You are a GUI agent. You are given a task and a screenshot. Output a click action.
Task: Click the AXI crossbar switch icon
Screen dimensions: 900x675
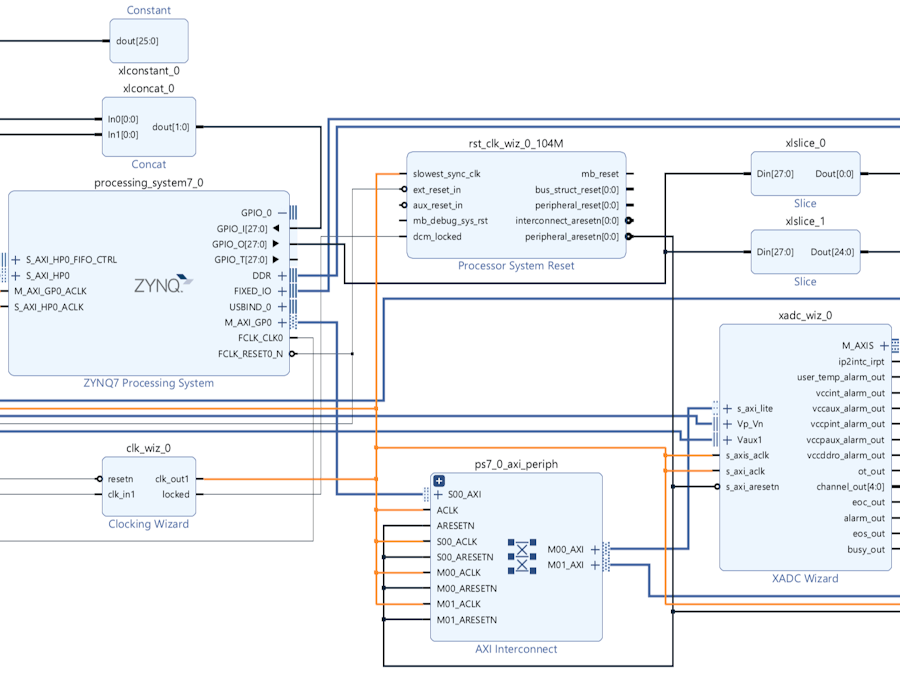pos(522,556)
